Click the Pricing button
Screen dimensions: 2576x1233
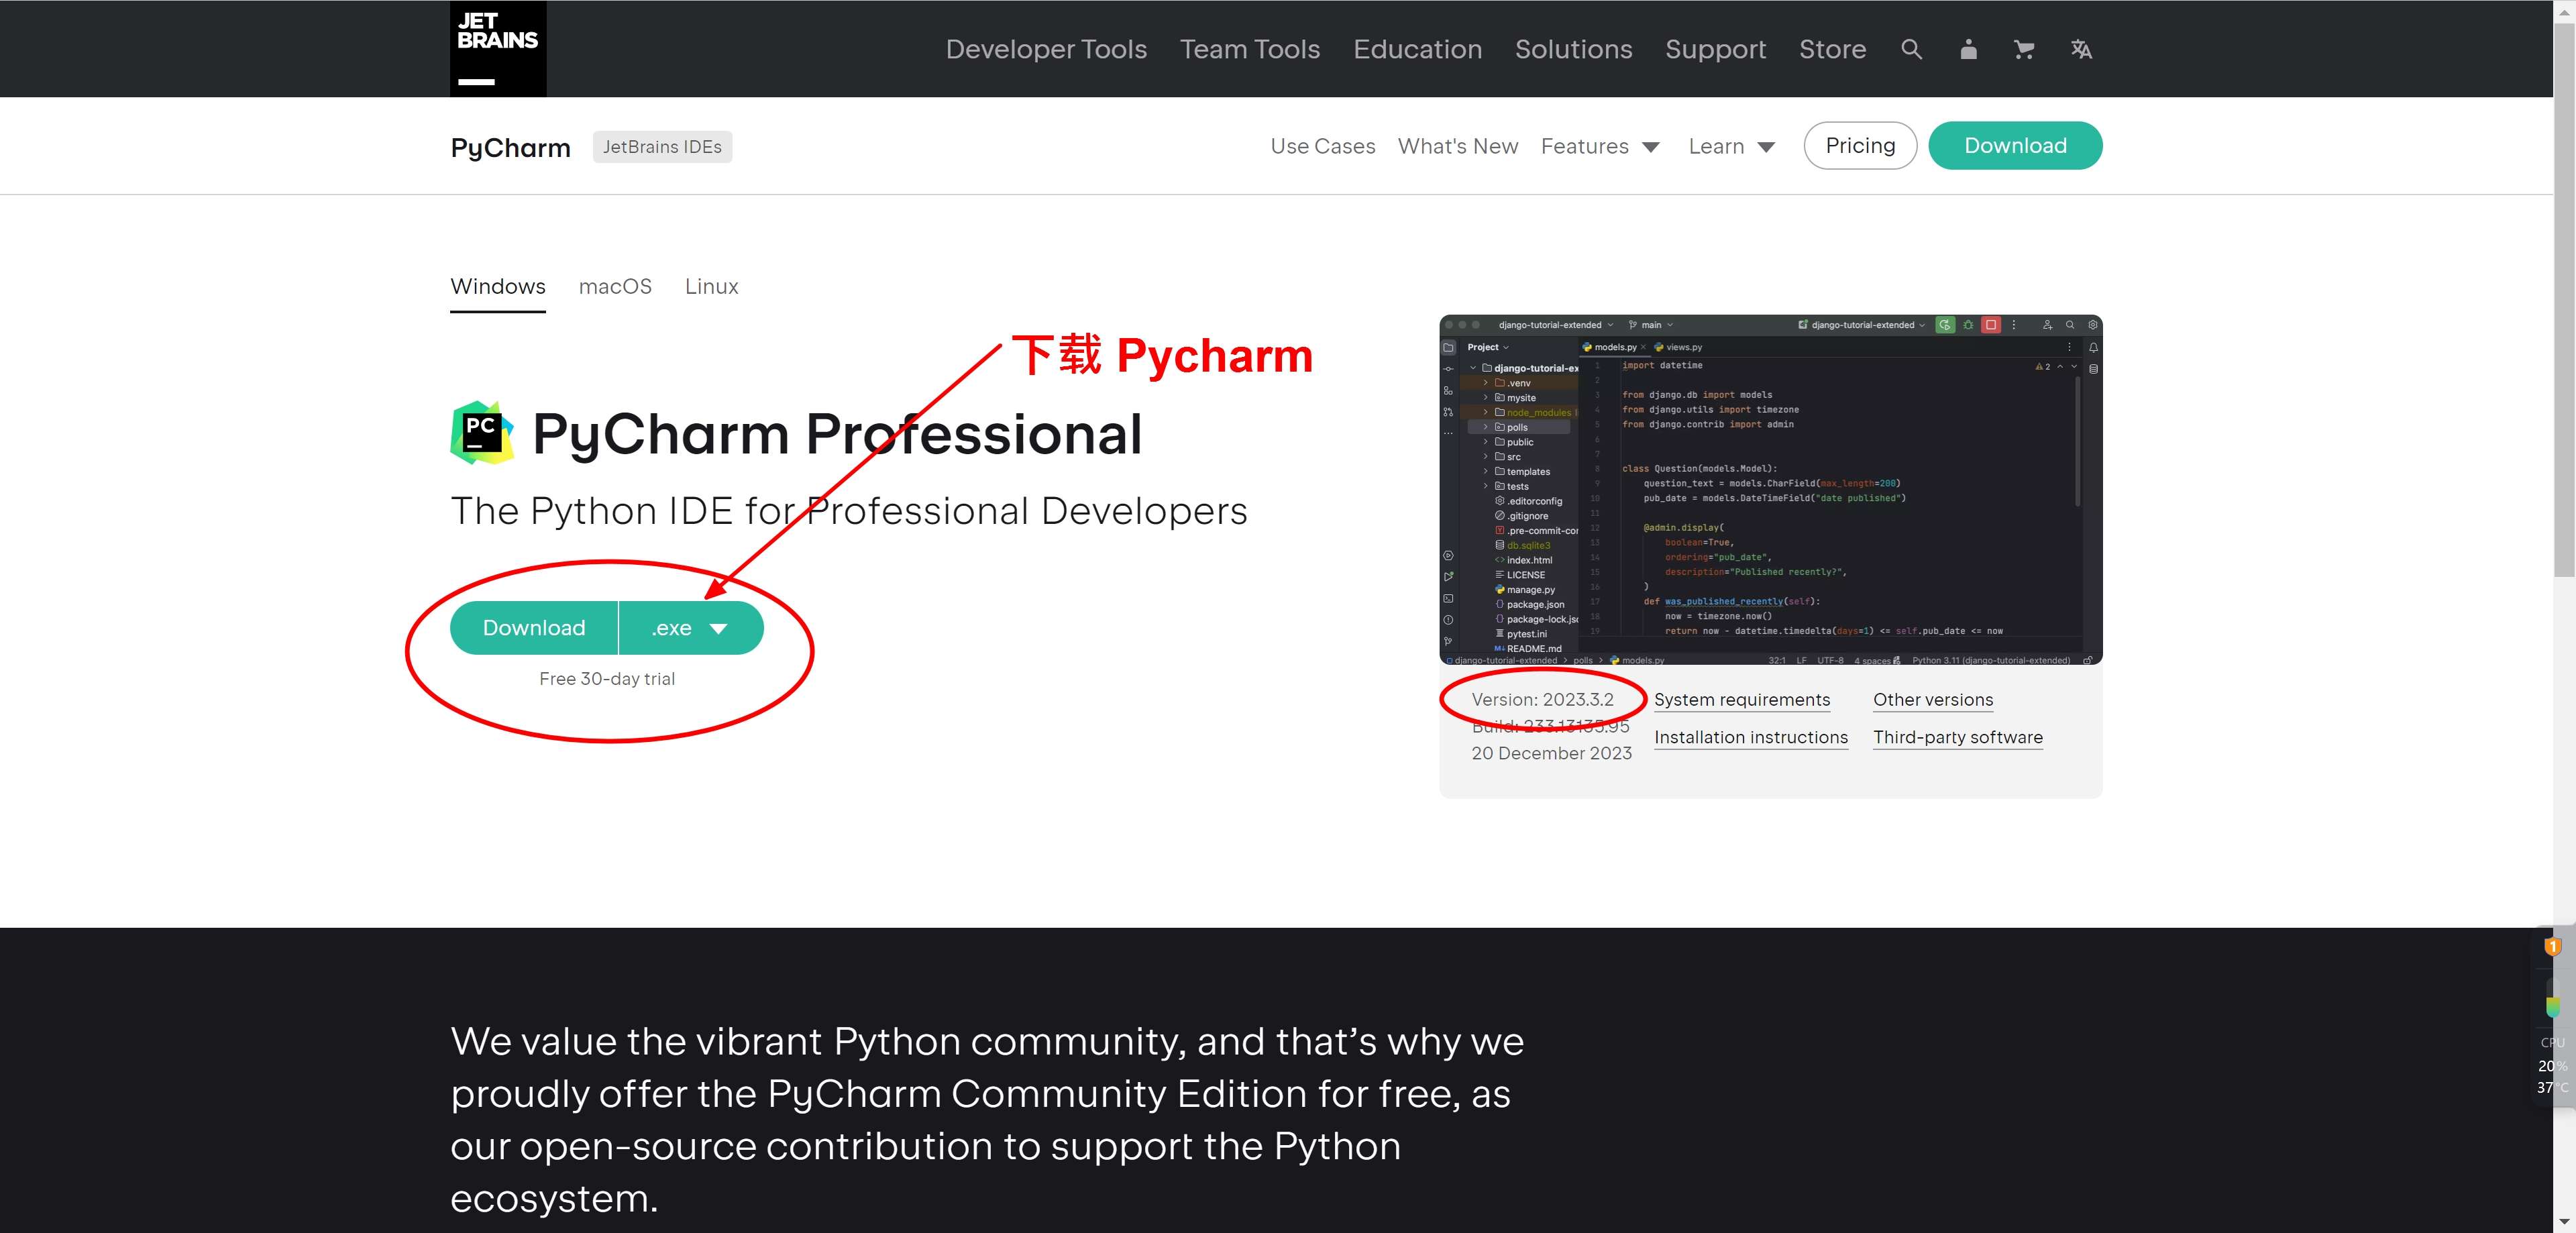point(1860,146)
